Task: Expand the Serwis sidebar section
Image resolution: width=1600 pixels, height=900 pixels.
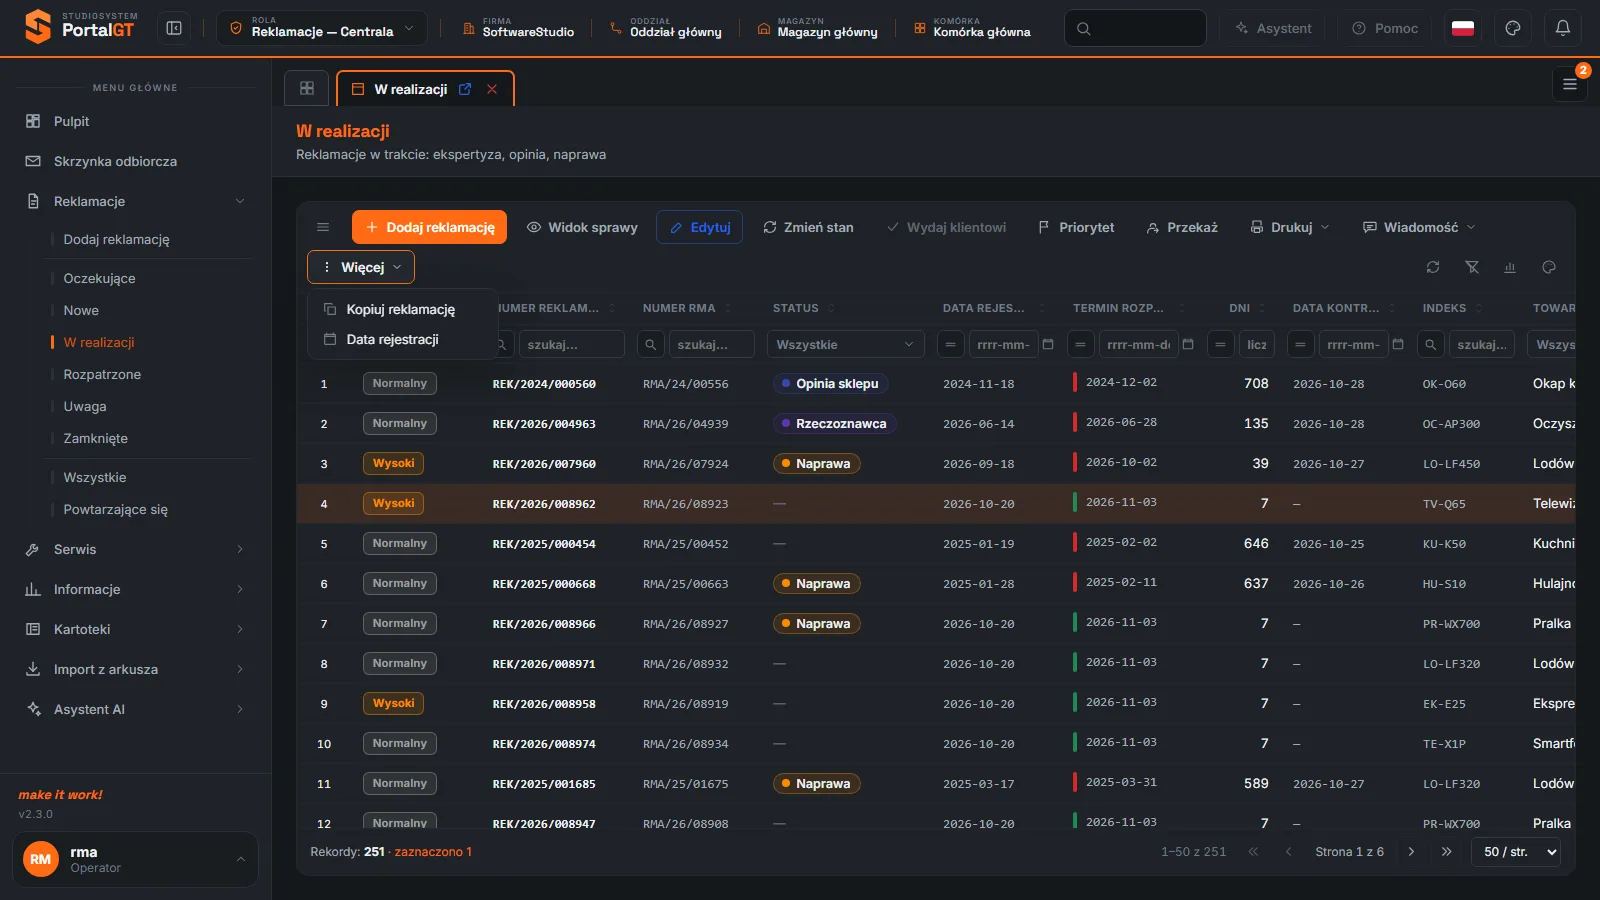Action: click(135, 549)
